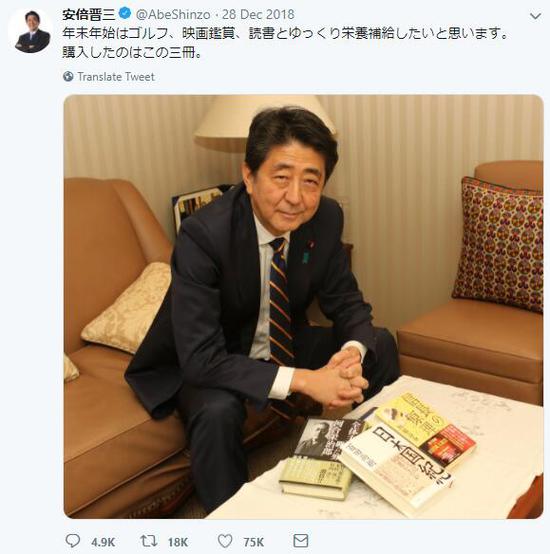Click the reply speech bubble icon
The width and height of the screenshot is (550, 554).
[x=73, y=541]
